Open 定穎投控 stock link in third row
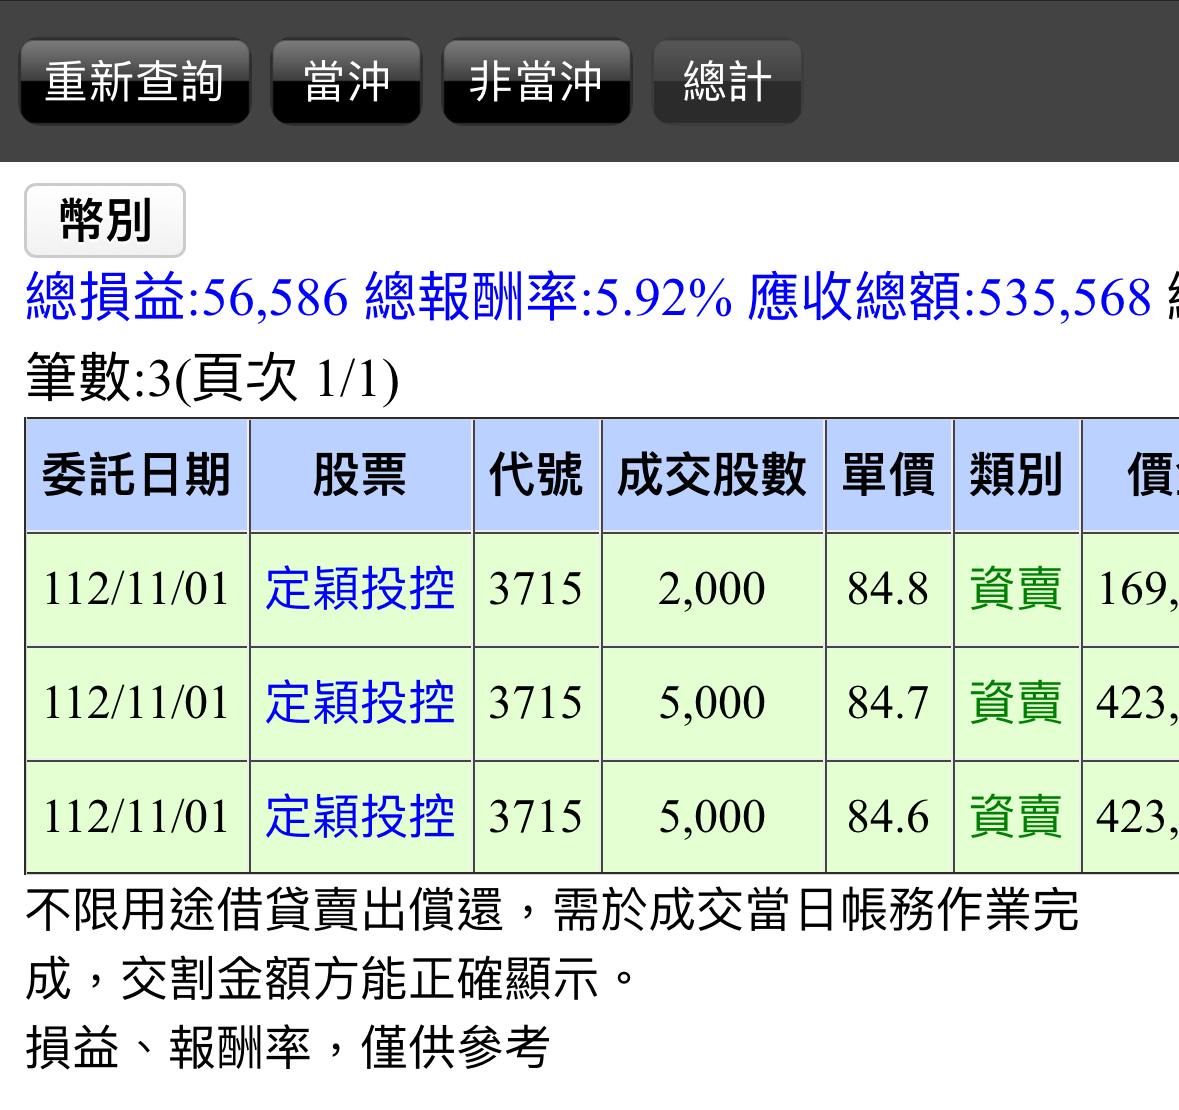The width and height of the screenshot is (1179, 1110). [x=360, y=814]
